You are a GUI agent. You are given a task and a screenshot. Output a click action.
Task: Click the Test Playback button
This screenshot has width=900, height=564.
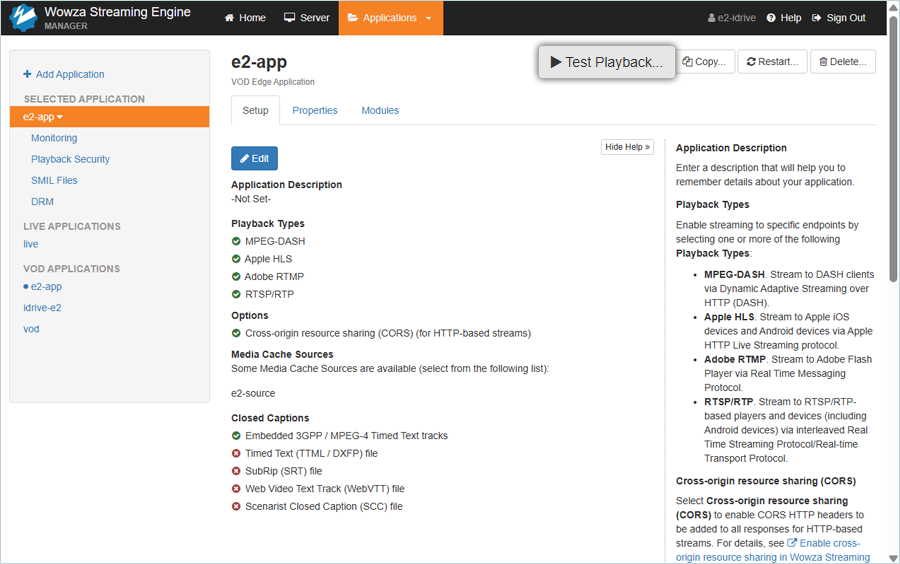pyautogui.click(x=607, y=62)
